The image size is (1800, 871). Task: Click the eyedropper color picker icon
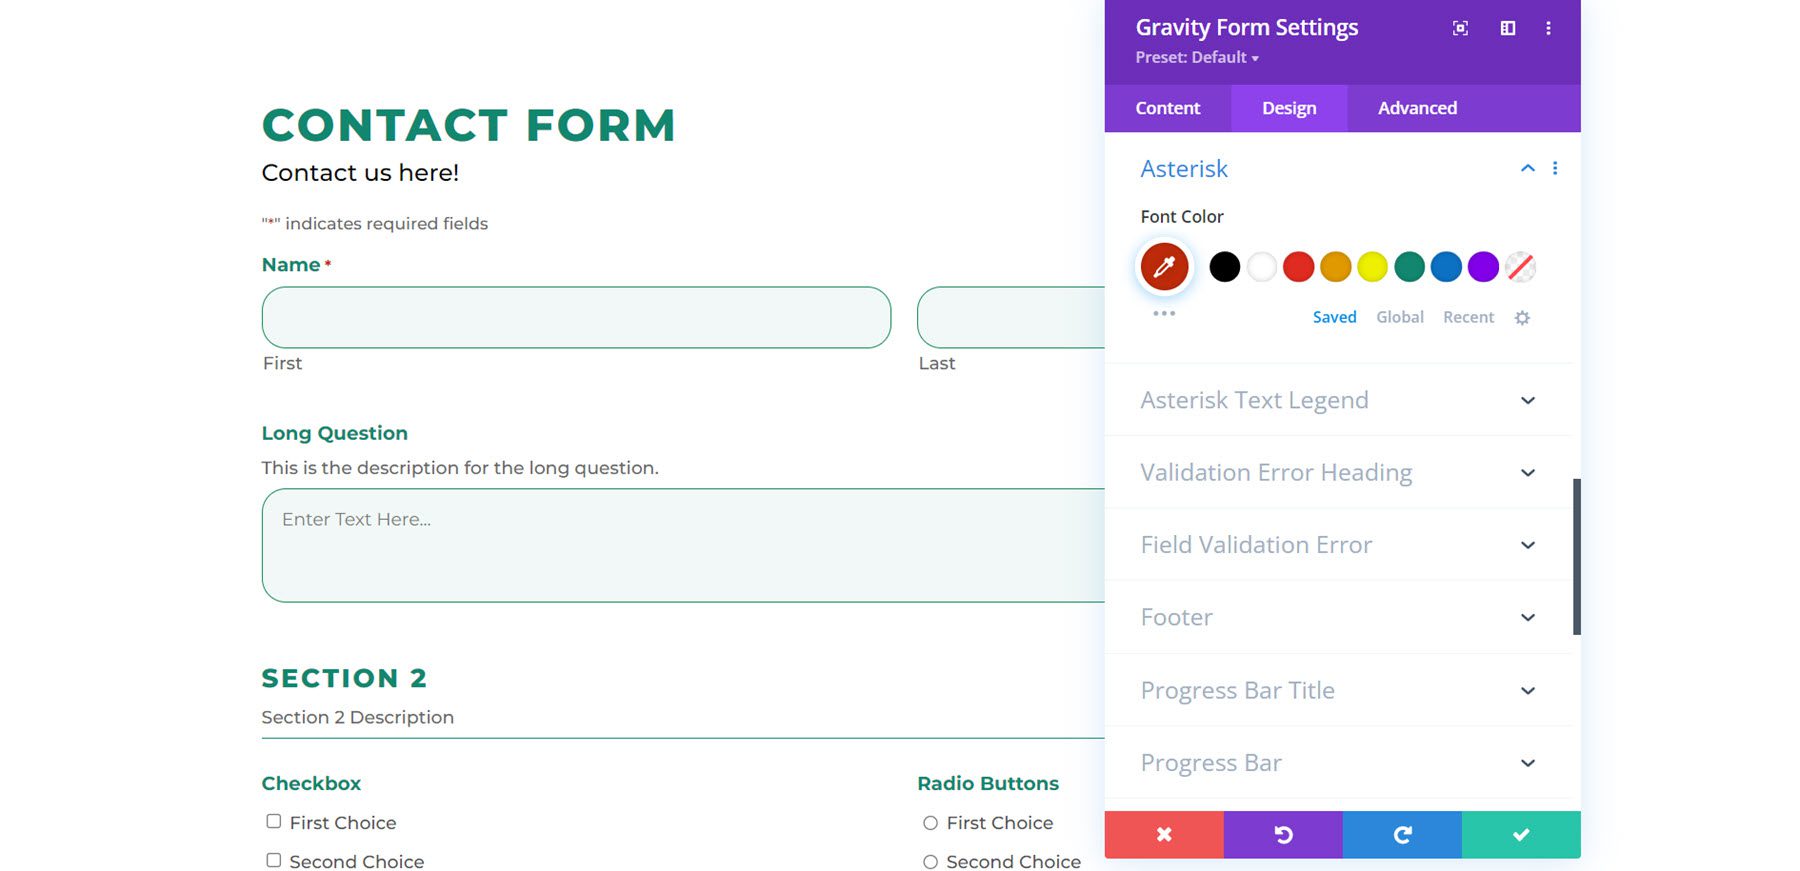[x=1164, y=267]
